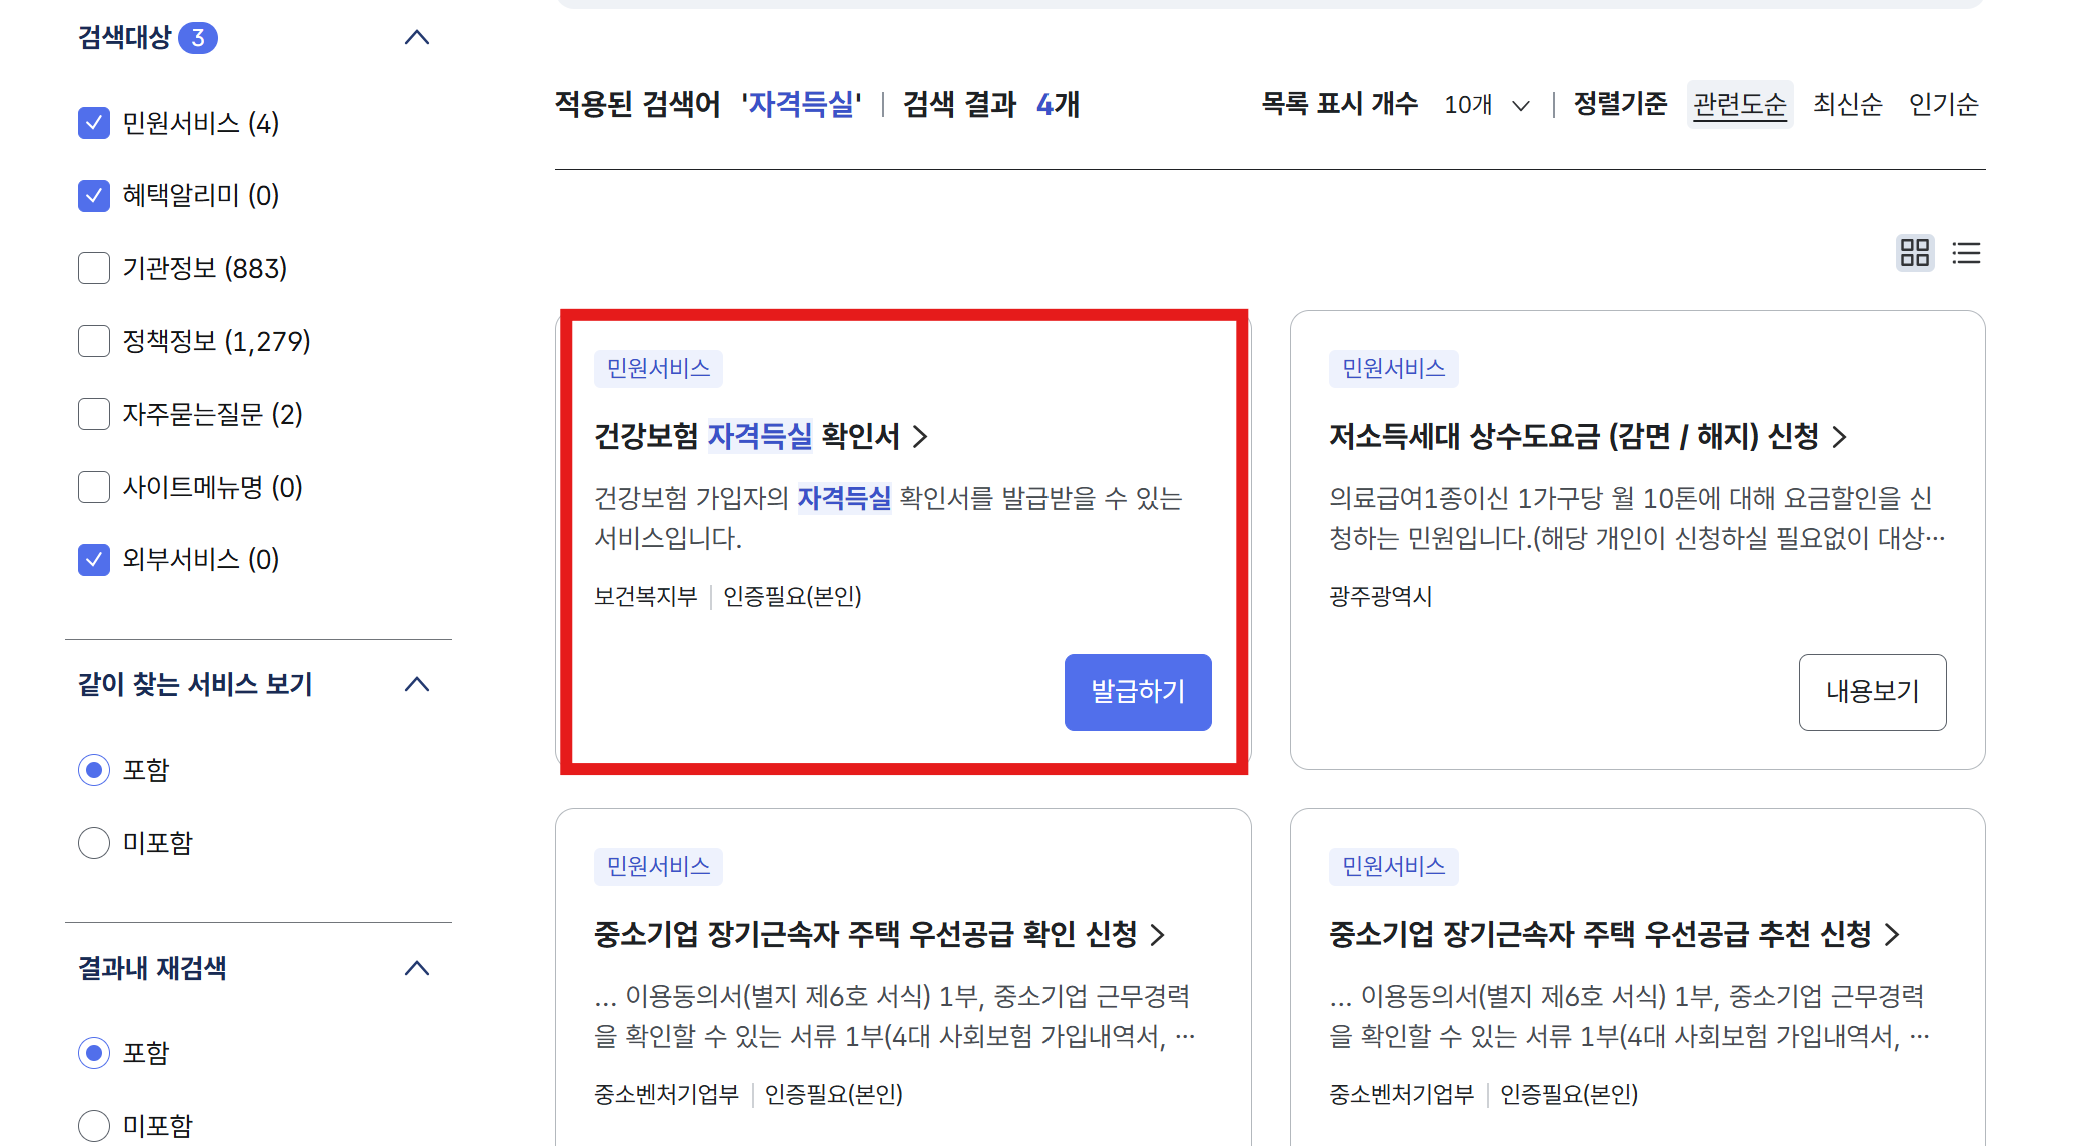Check the 자주묻는질문 (2) checkbox

(94, 414)
